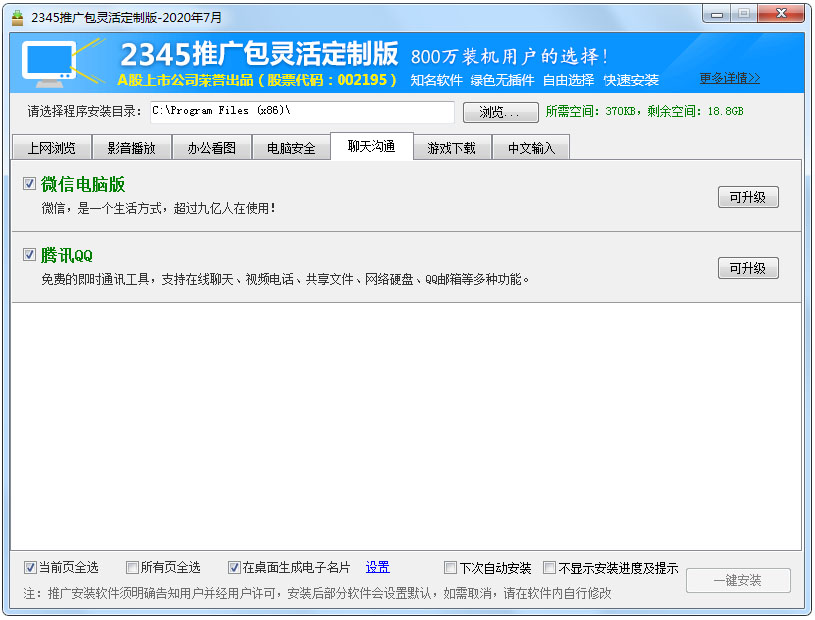The width and height of the screenshot is (815, 620).
Task: Click the monitor logo in the blue banner
Action: point(61,63)
